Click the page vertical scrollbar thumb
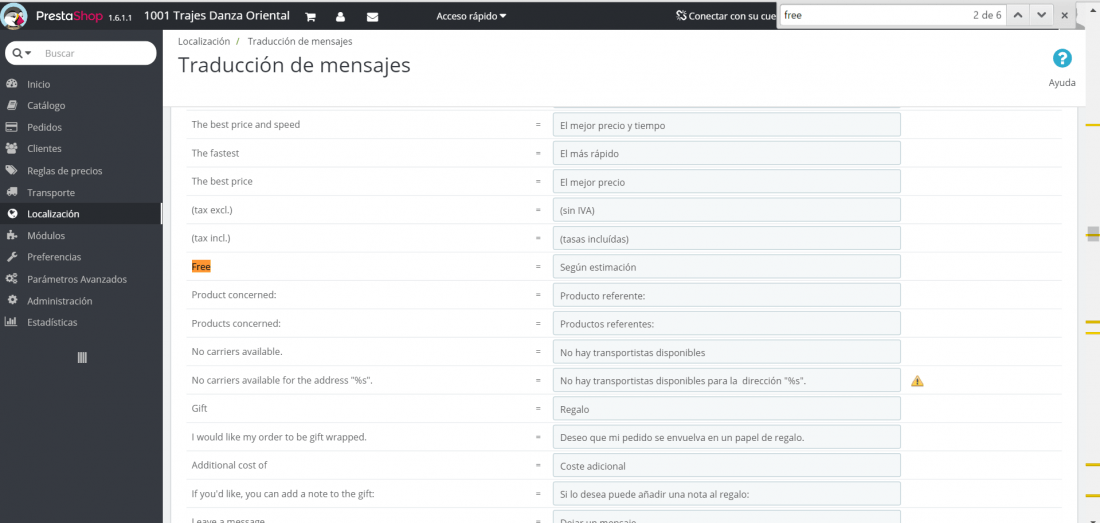 tap(1092, 234)
